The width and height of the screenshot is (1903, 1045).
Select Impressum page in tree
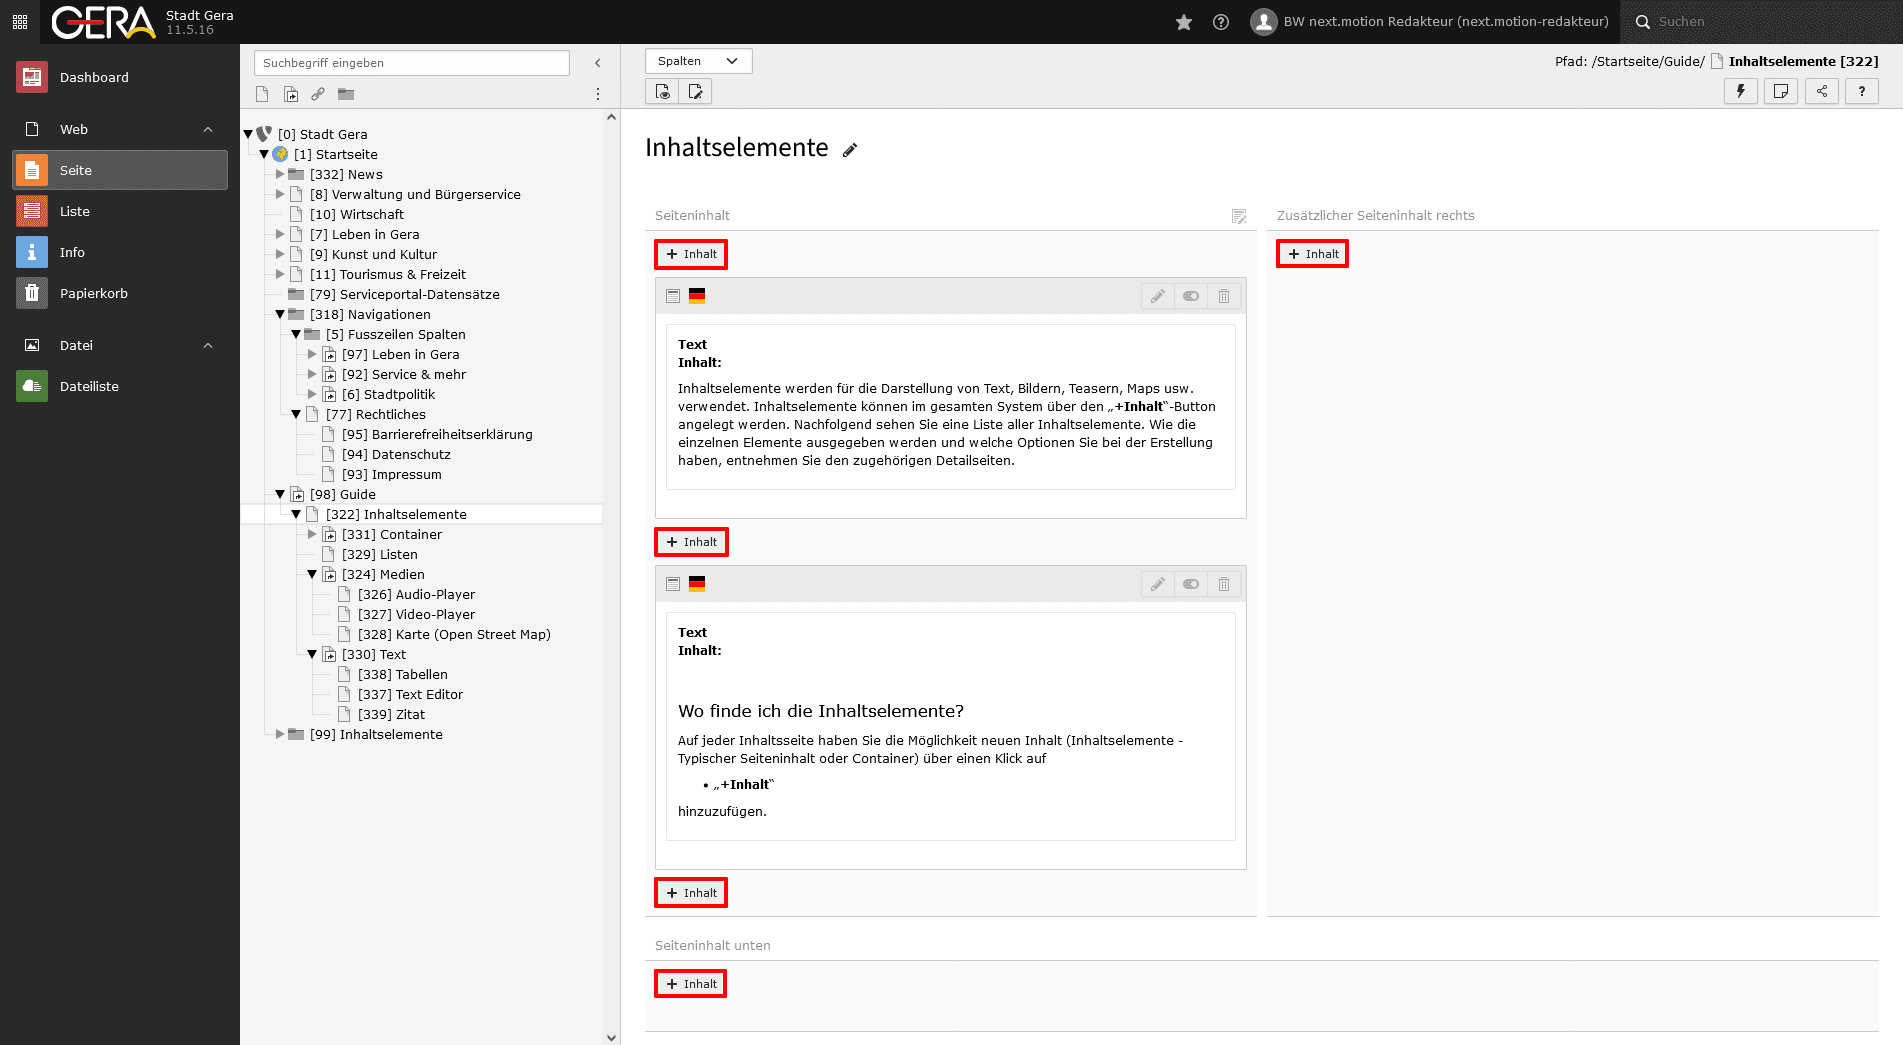(x=392, y=474)
